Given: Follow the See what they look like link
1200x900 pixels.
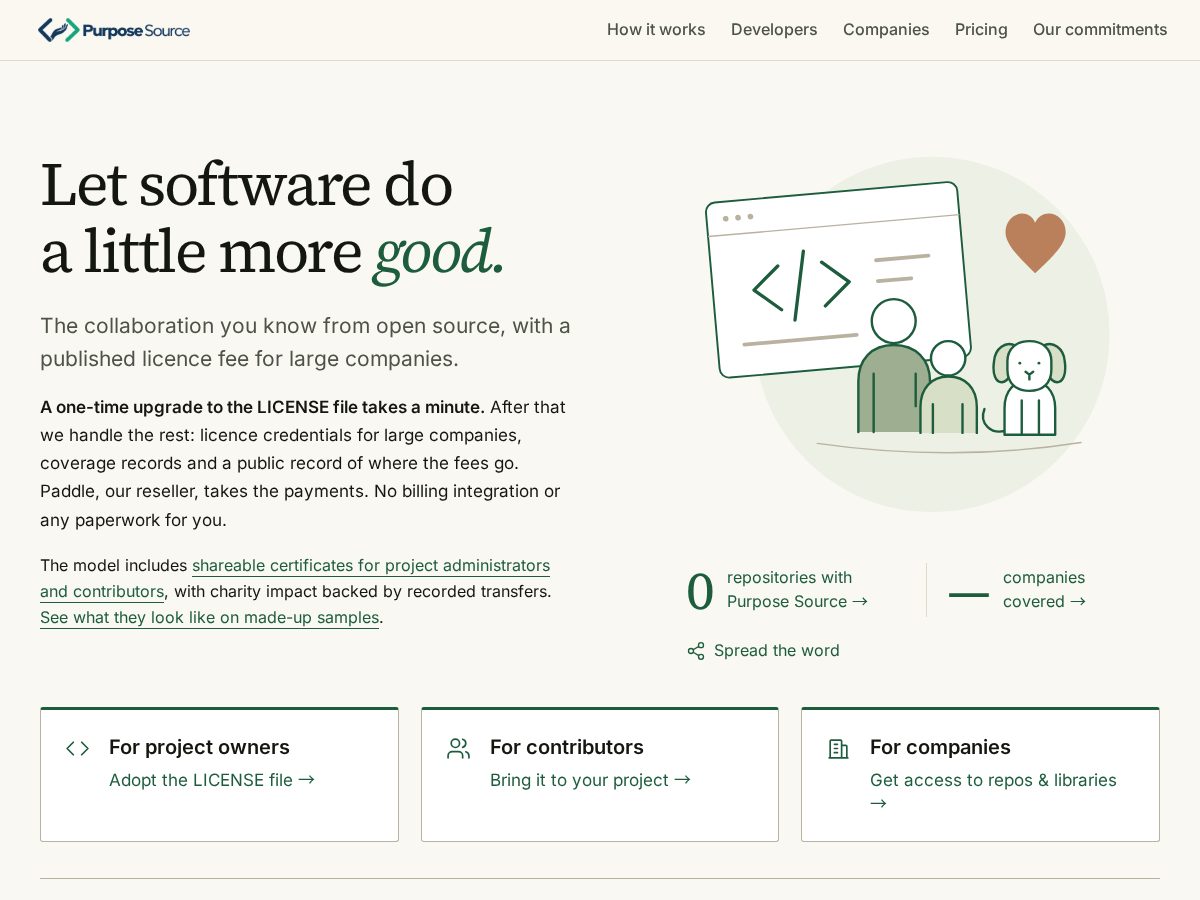Looking at the screenshot, I should click(209, 618).
